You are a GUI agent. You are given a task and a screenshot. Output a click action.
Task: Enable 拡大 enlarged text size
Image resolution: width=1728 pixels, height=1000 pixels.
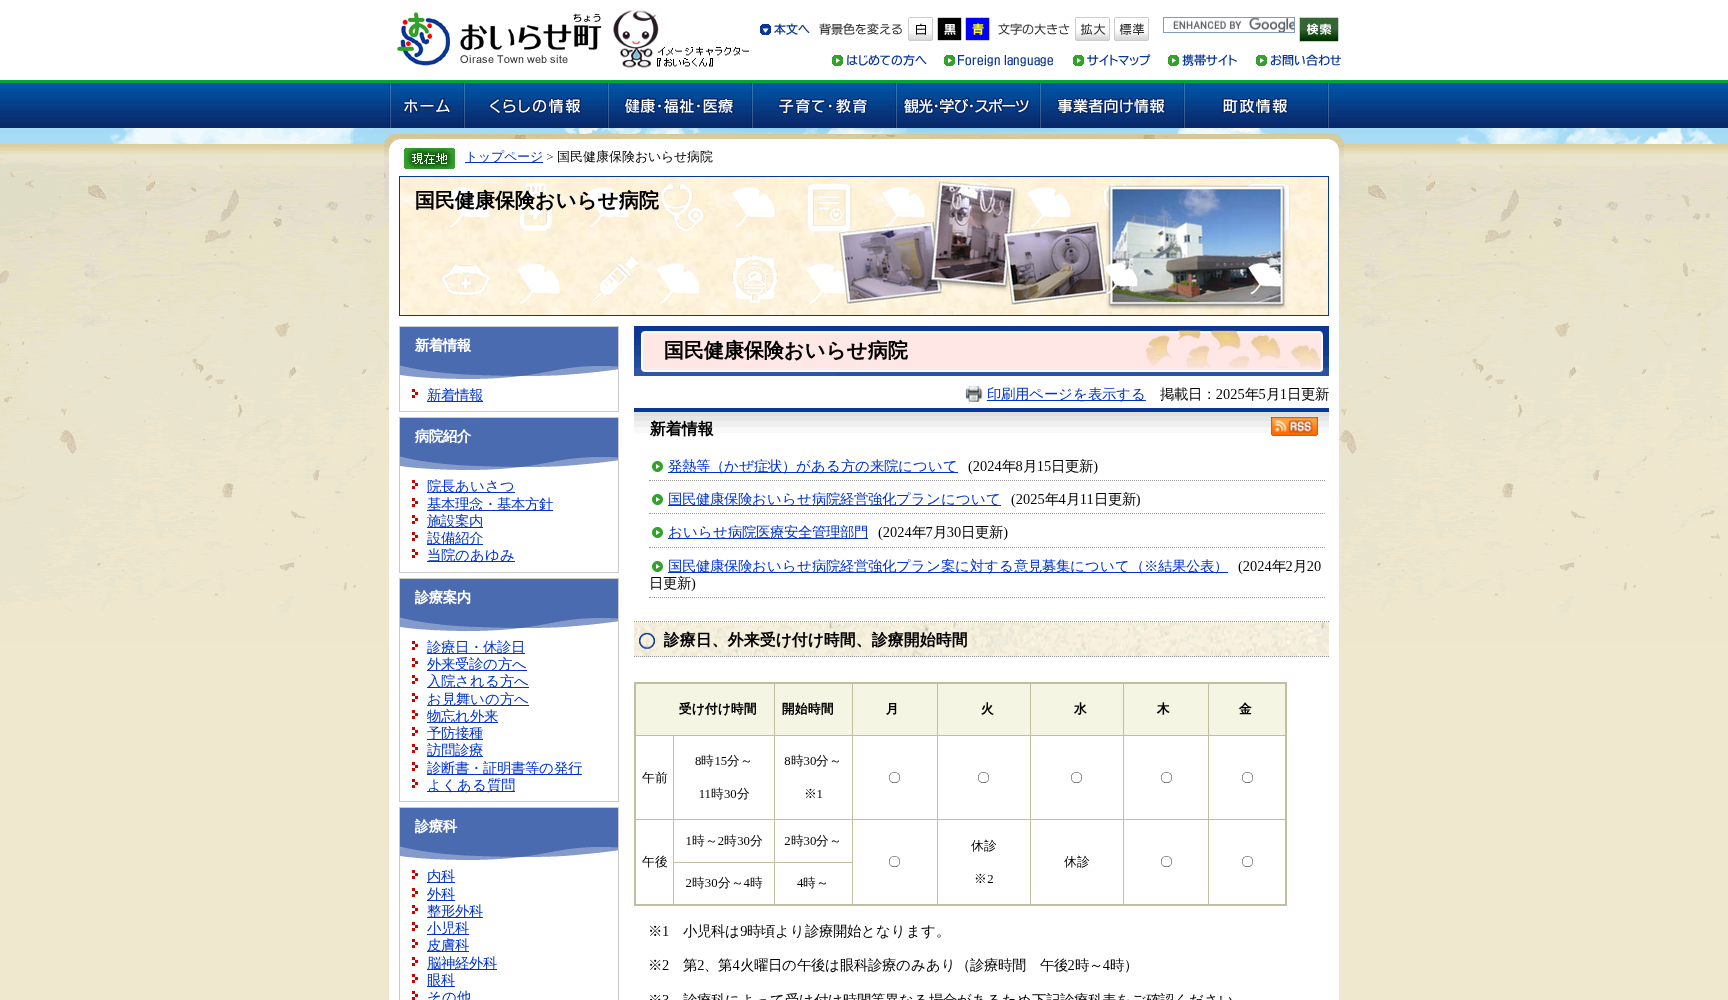1091,29
